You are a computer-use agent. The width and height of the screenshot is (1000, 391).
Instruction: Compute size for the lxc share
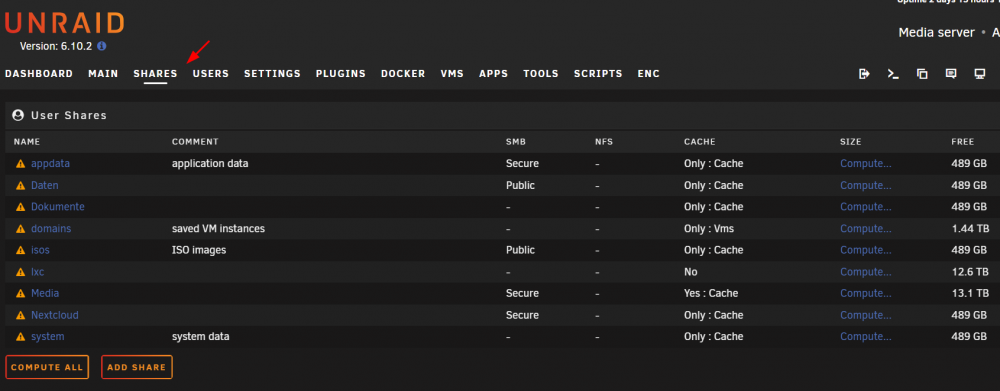[x=865, y=272]
